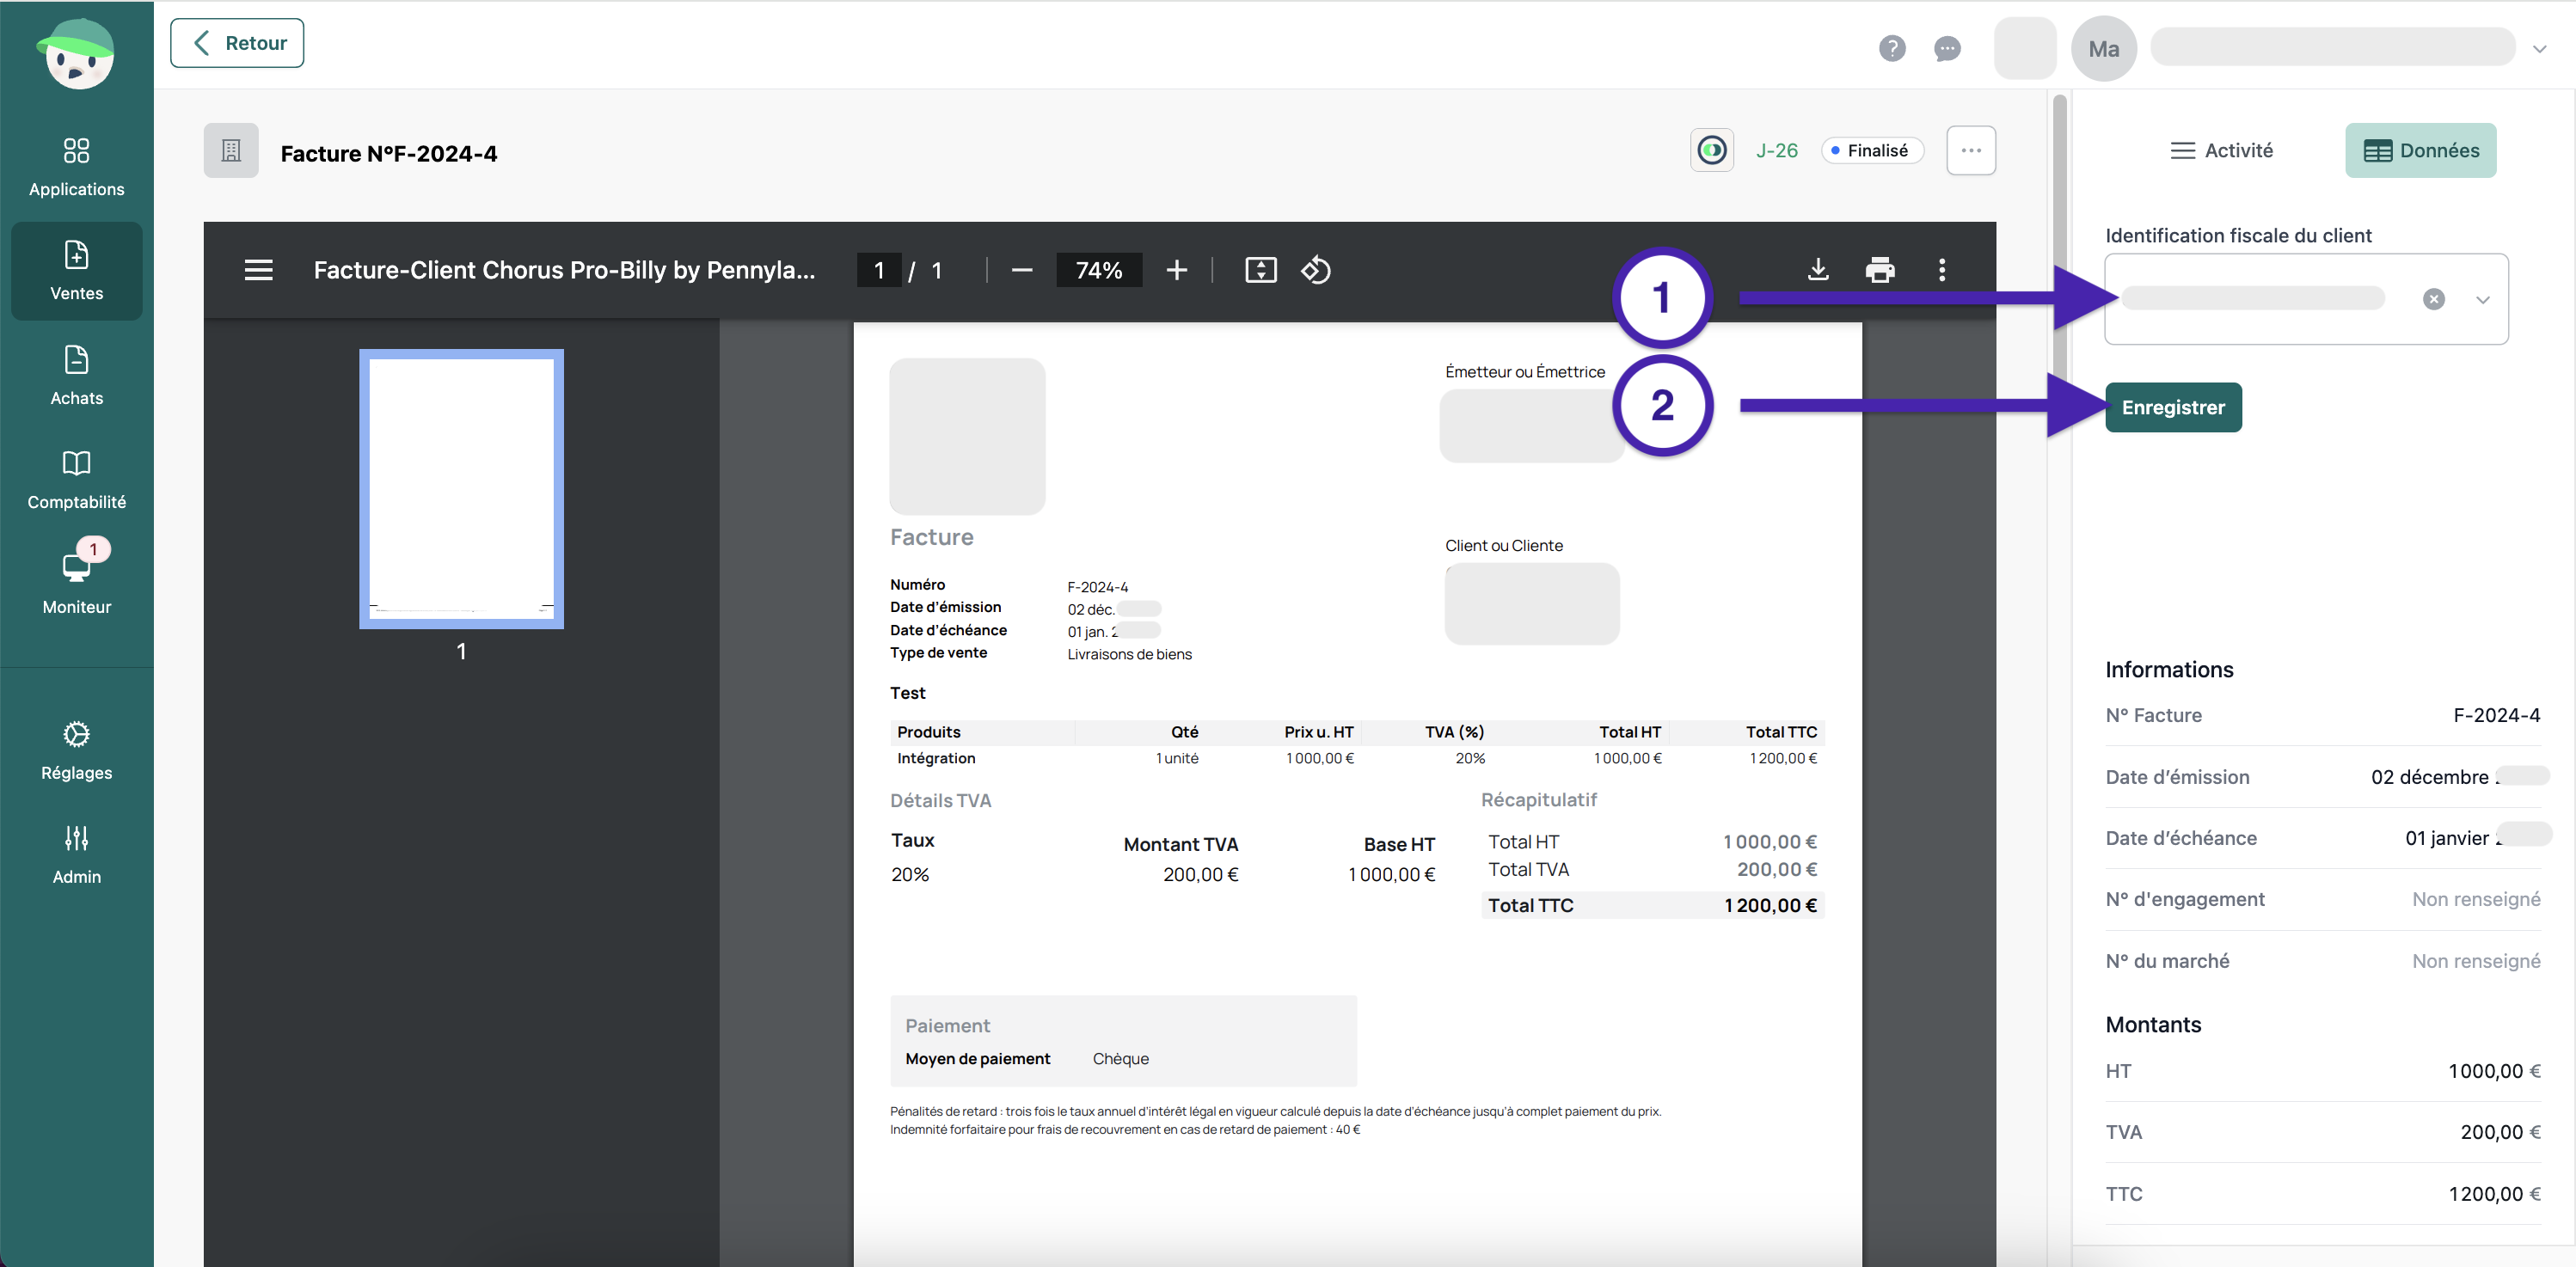
Task: Clear the client fiscal identification field
Action: (2433, 299)
